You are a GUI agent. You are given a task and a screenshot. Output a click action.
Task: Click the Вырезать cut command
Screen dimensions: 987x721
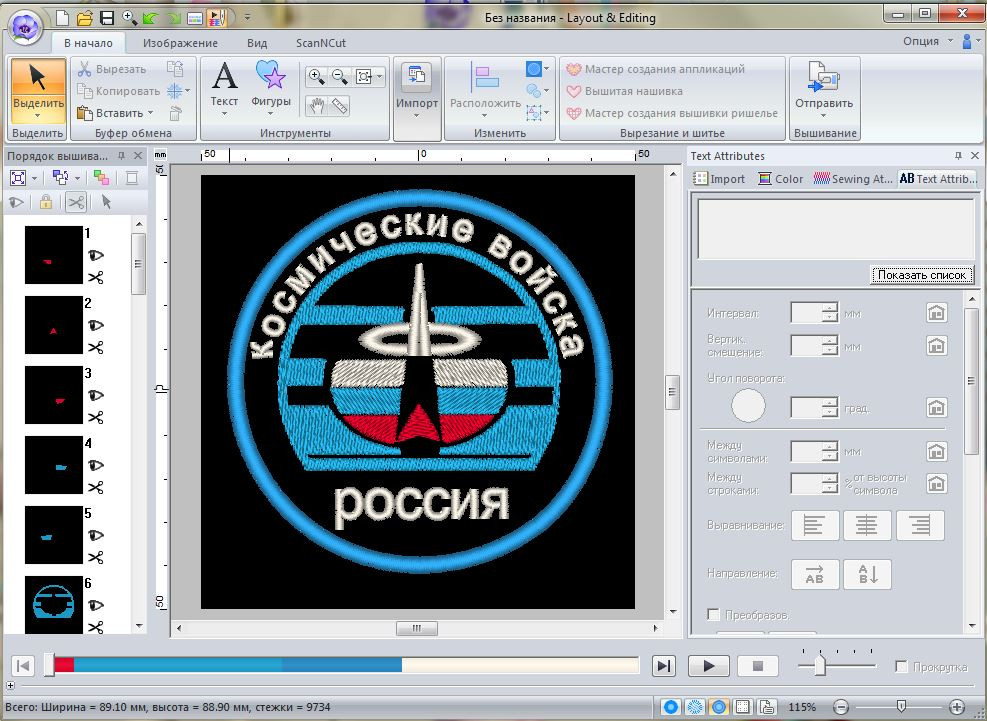coord(111,69)
